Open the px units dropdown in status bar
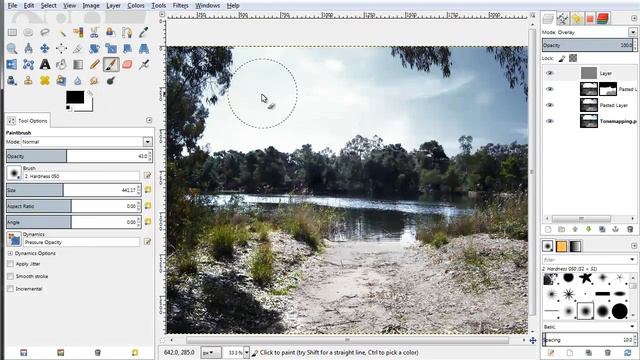The width and height of the screenshot is (640, 360). (211, 352)
